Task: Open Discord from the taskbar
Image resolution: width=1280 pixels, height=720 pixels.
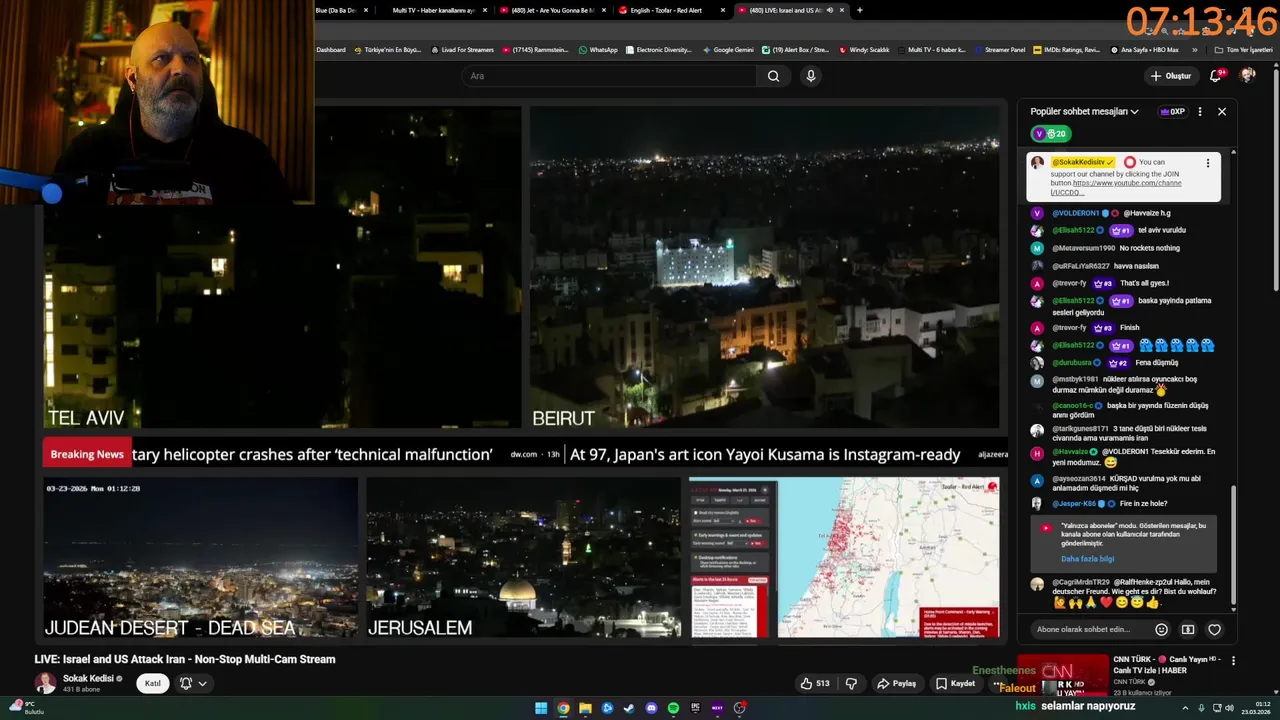Action: (651, 708)
